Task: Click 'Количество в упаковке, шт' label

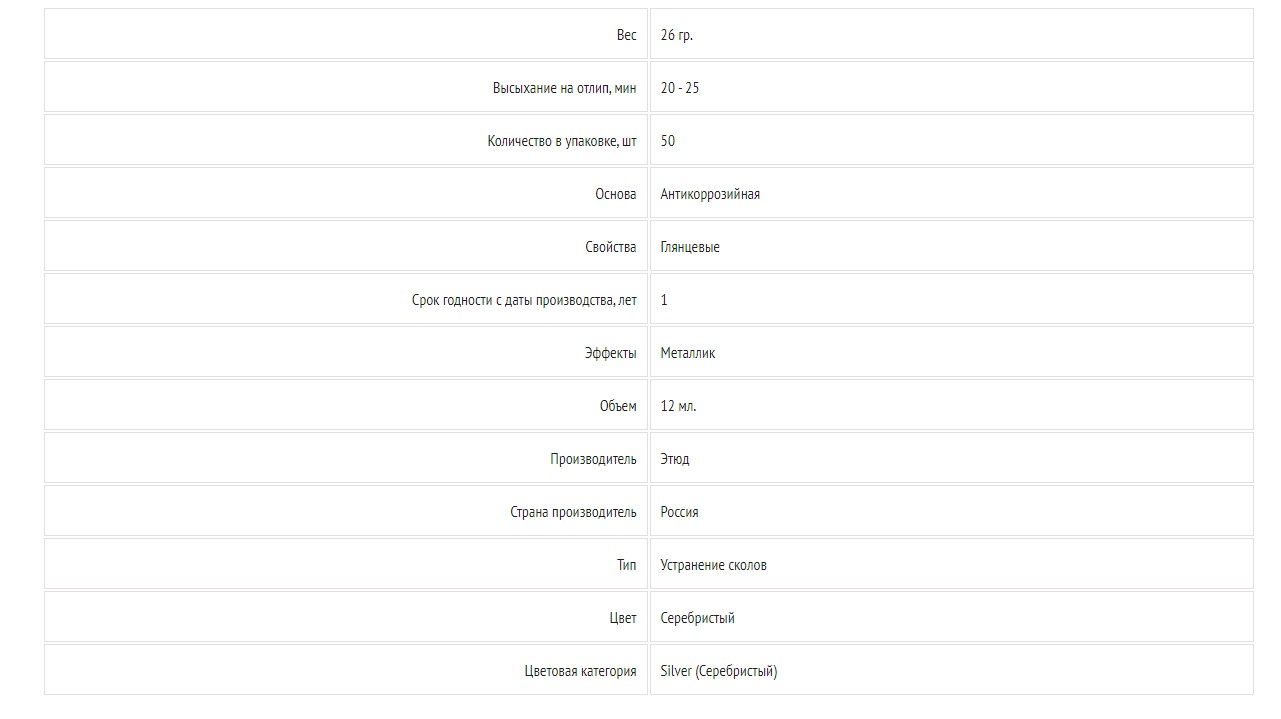Action: [562, 141]
